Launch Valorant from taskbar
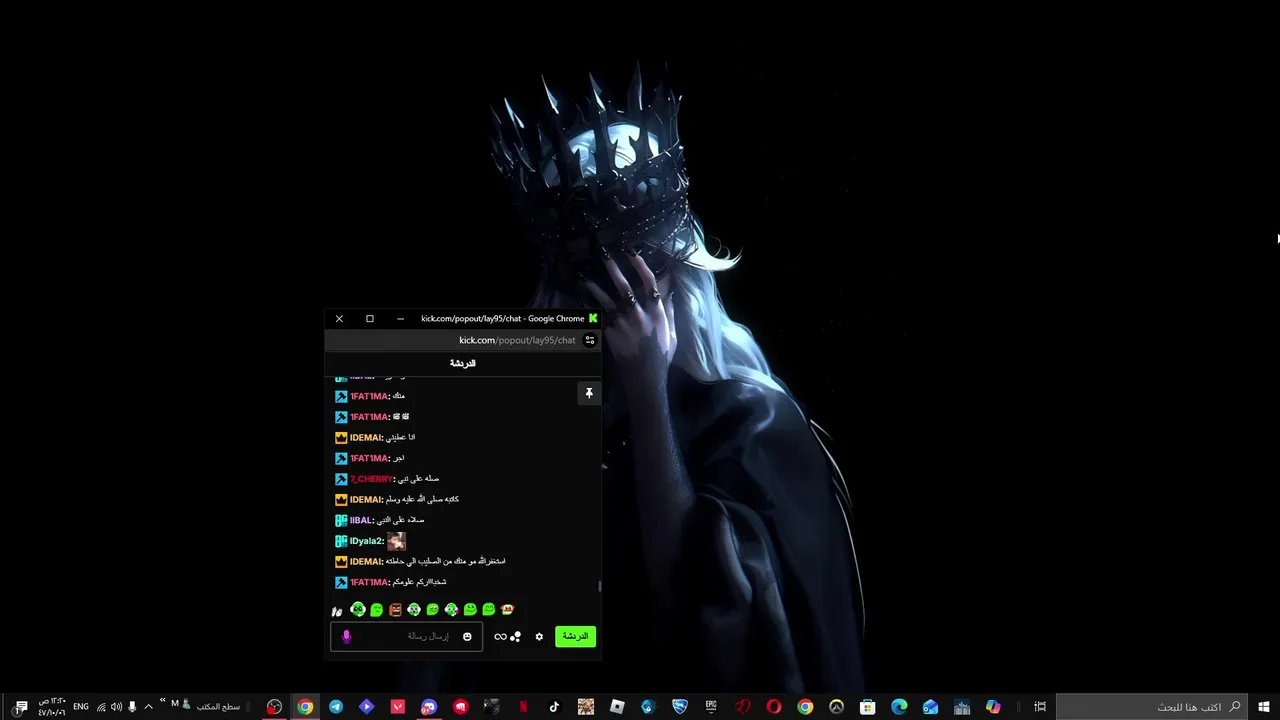This screenshot has width=1280, height=720. tap(398, 707)
